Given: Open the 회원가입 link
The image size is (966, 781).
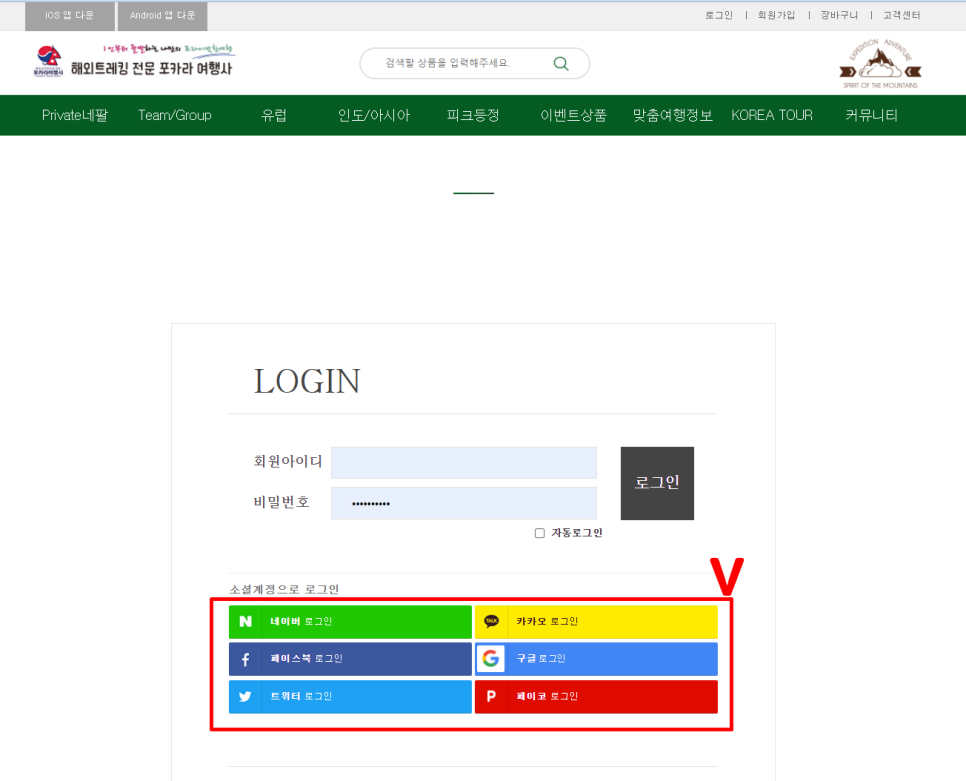Looking at the screenshot, I should point(776,15).
